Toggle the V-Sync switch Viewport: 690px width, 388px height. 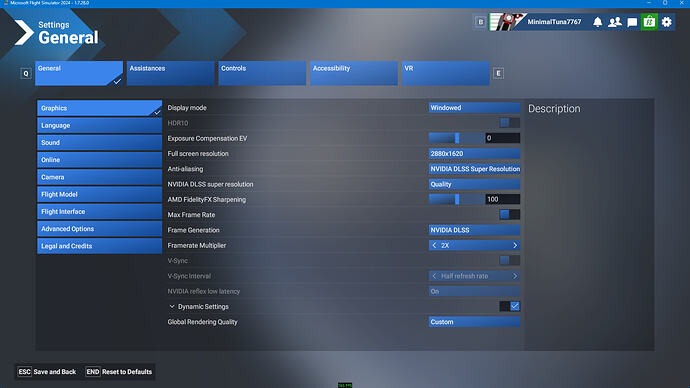510,260
